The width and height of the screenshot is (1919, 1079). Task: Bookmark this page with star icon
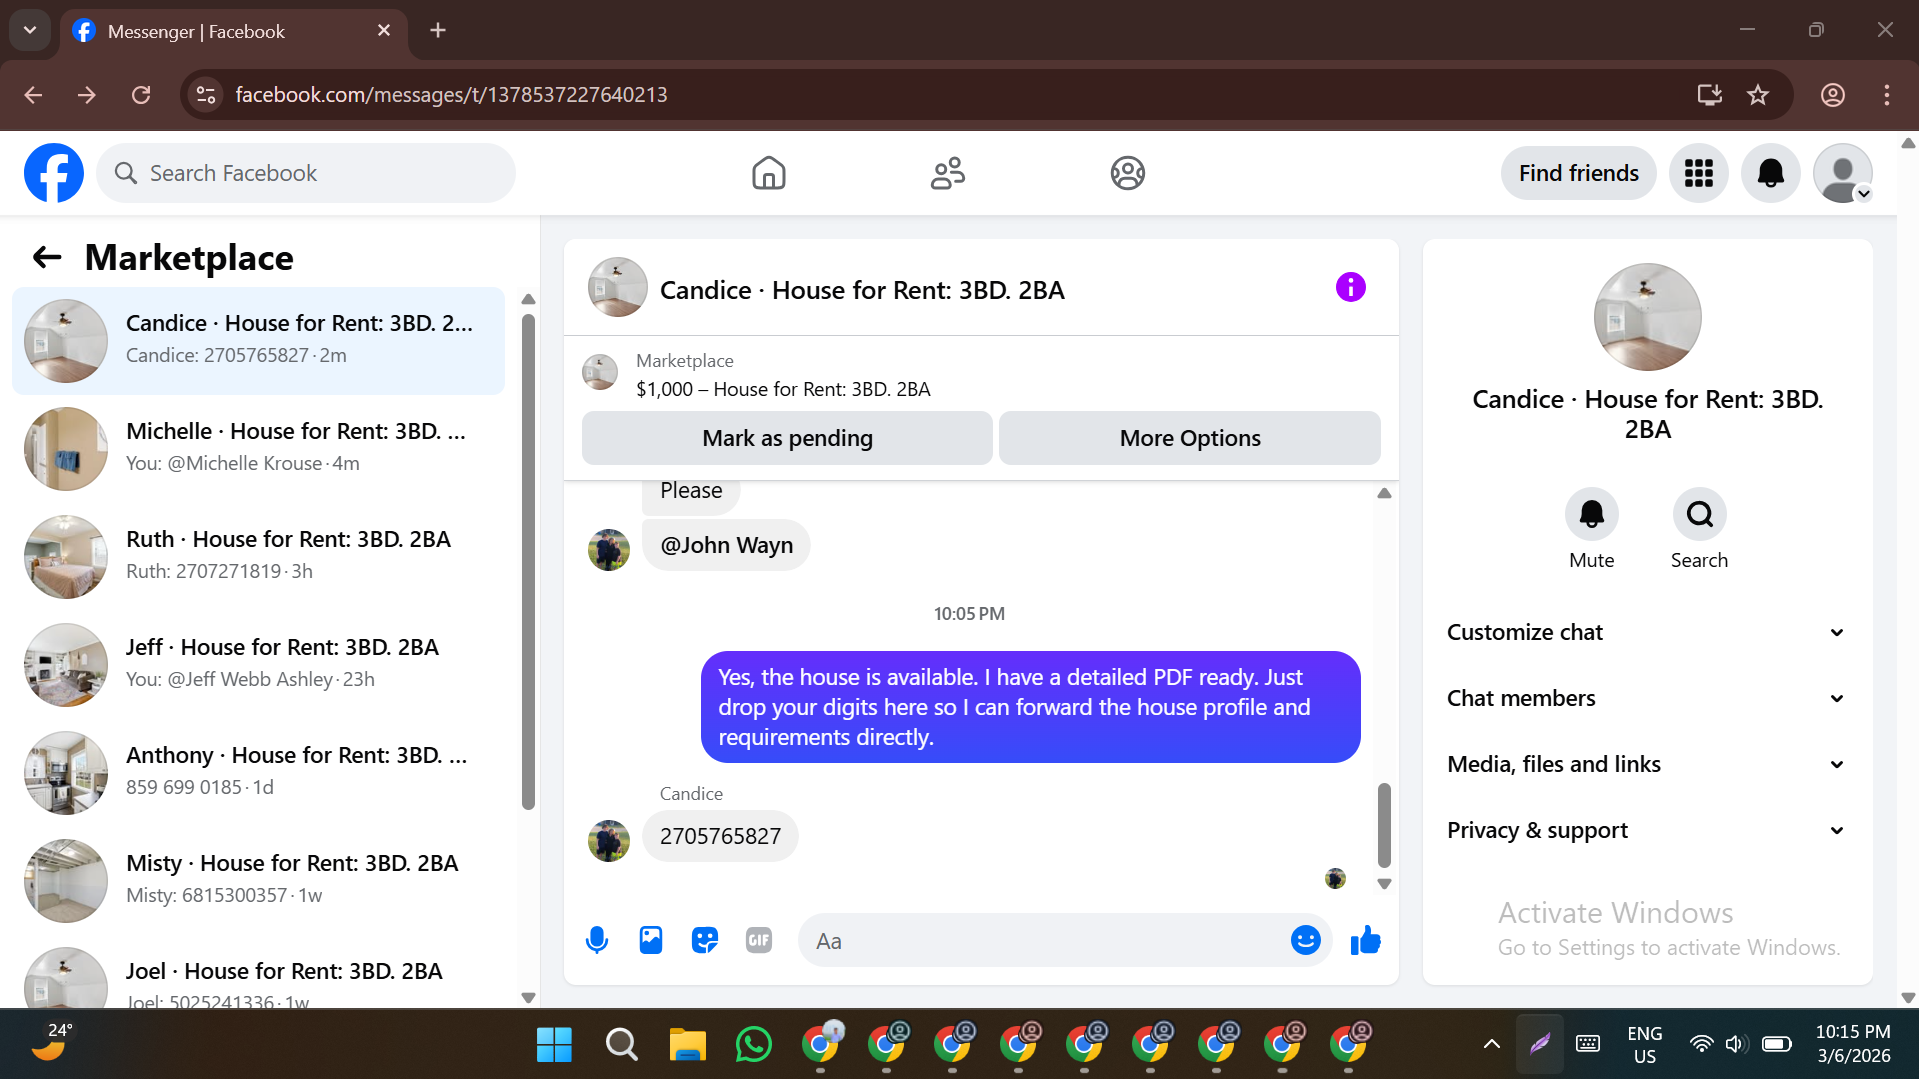pos(1757,95)
